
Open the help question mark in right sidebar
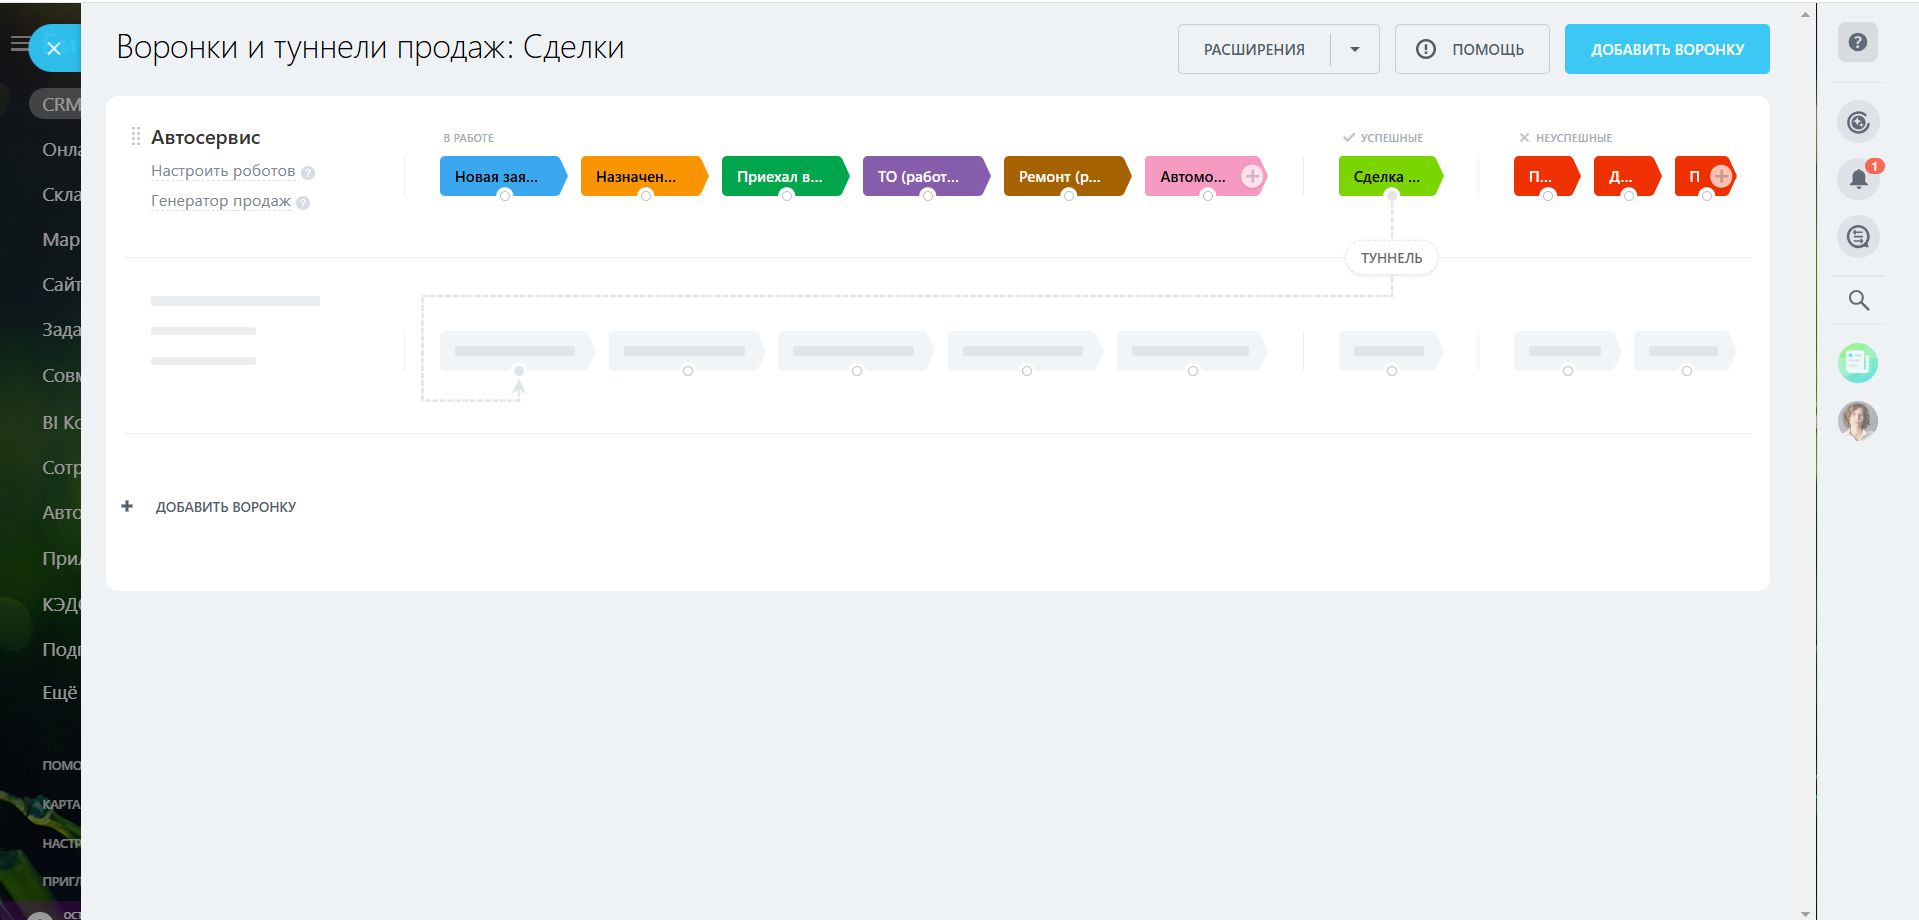pyautogui.click(x=1857, y=42)
